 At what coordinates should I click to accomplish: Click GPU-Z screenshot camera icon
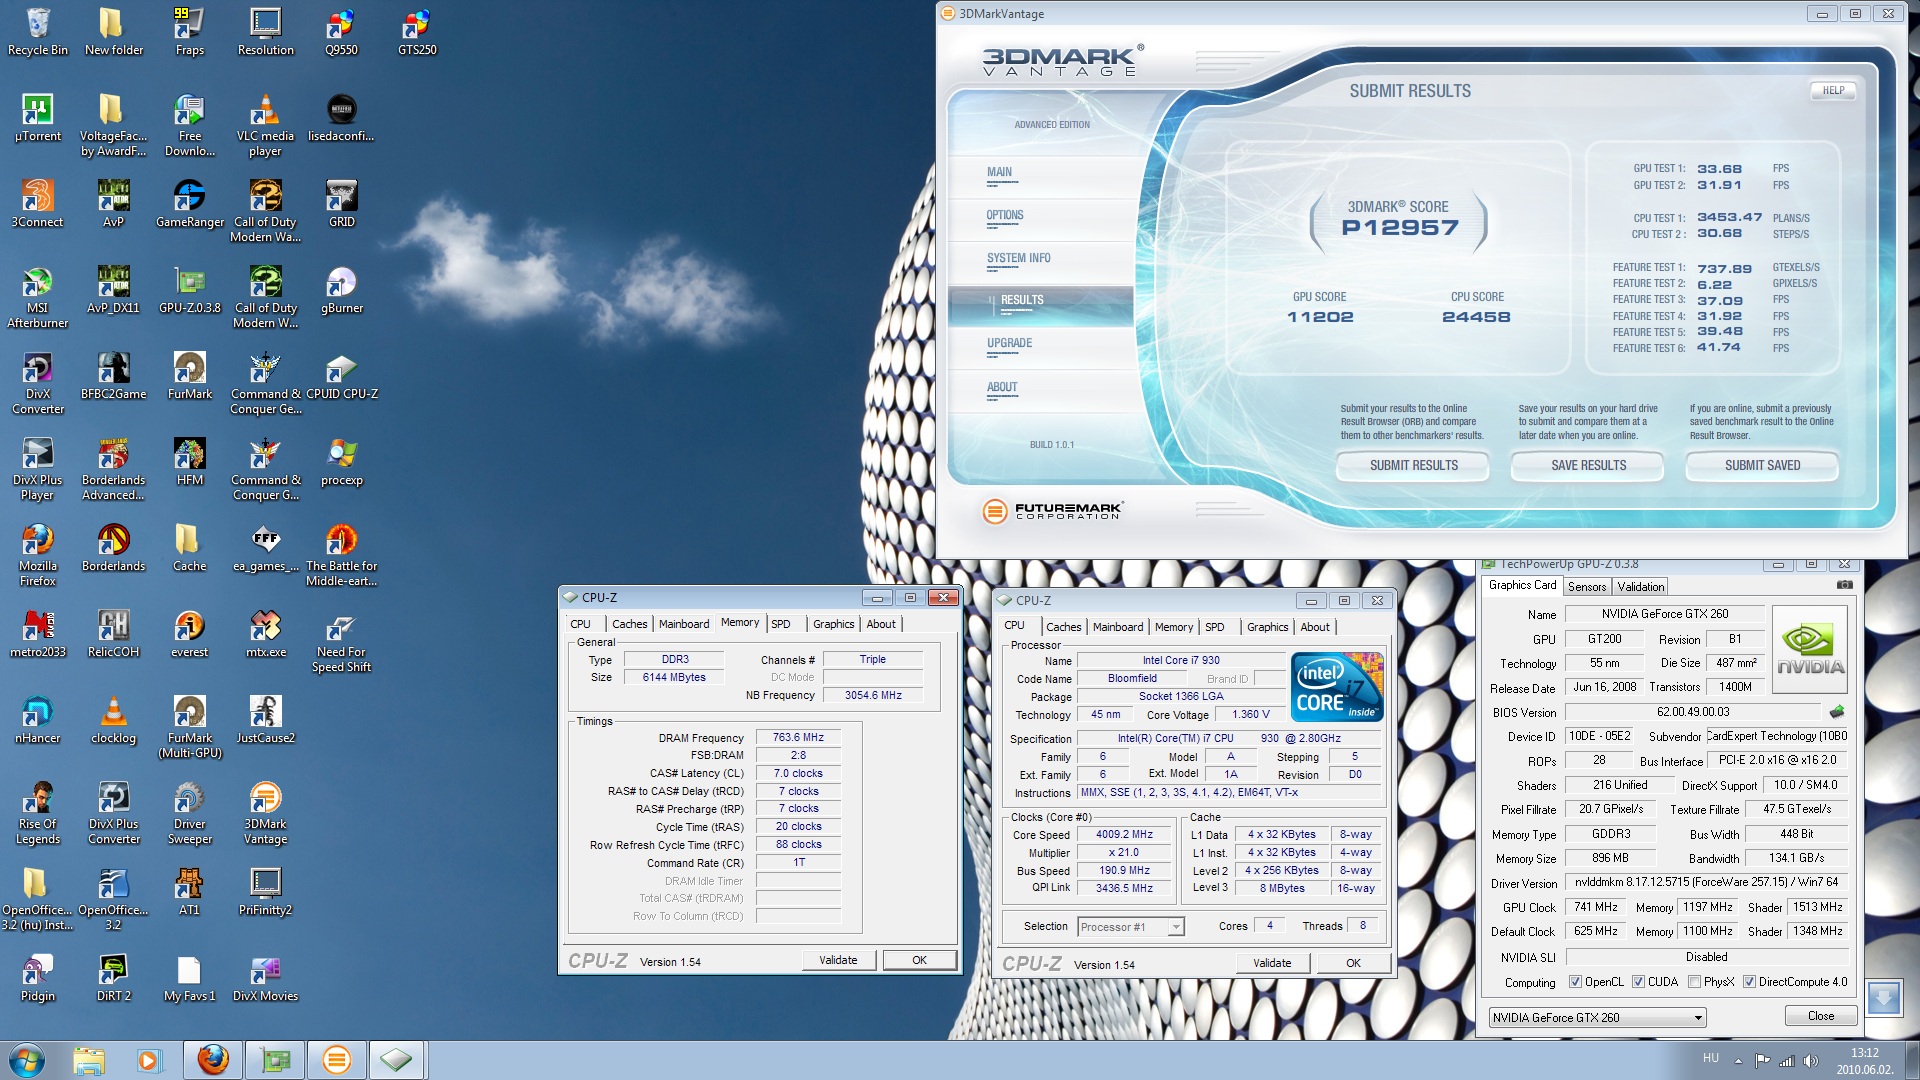coord(1845,585)
